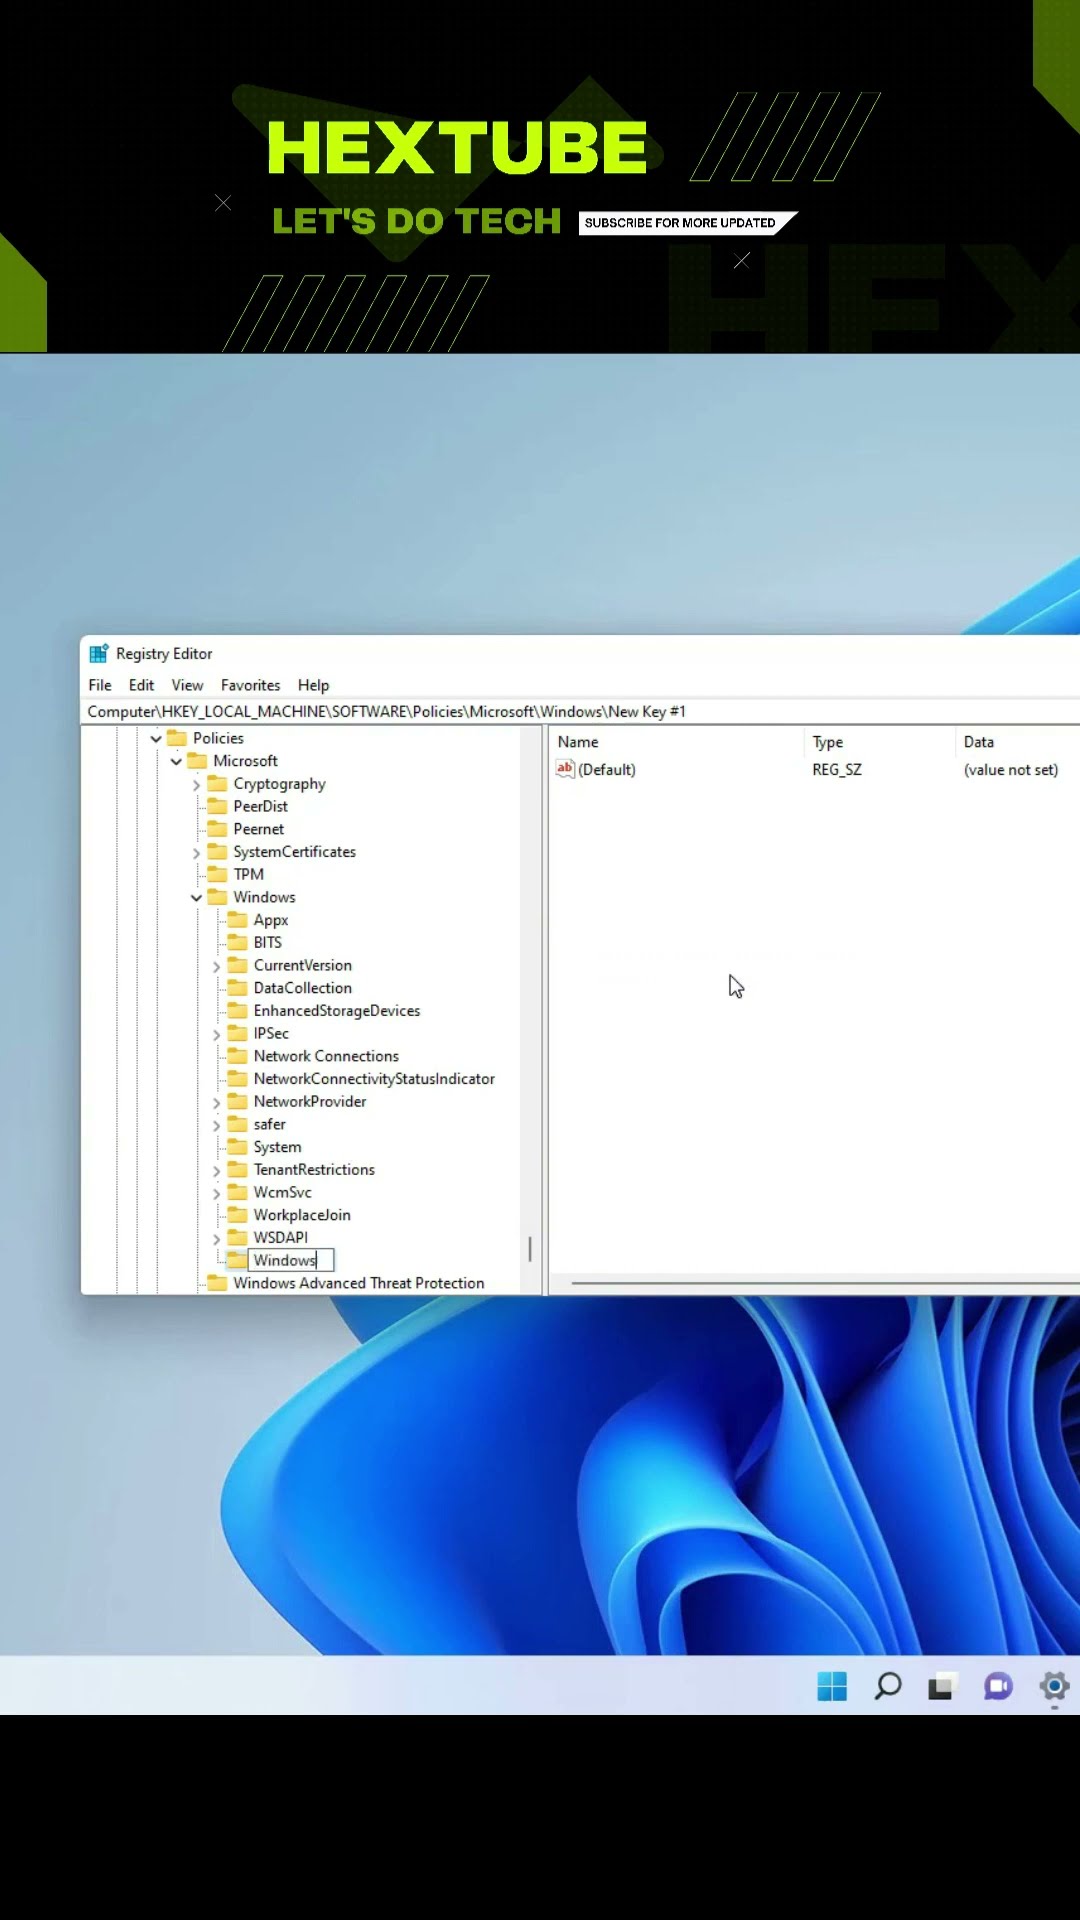This screenshot has width=1080, height=1920.
Task: Click the Registry Editor title bar icon
Action: (x=98, y=654)
